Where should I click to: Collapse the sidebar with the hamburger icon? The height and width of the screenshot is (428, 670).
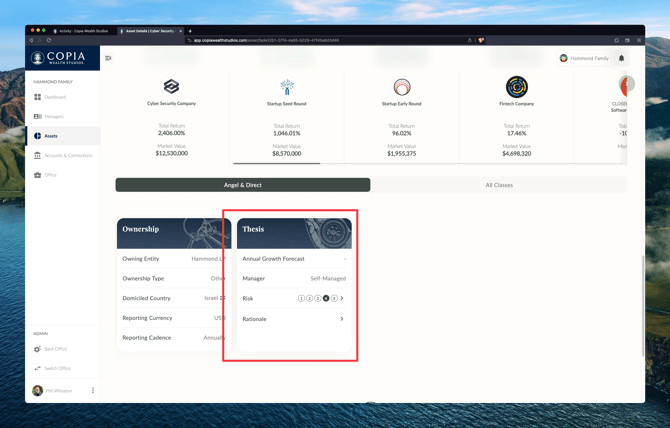pyautogui.click(x=108, y=58)
